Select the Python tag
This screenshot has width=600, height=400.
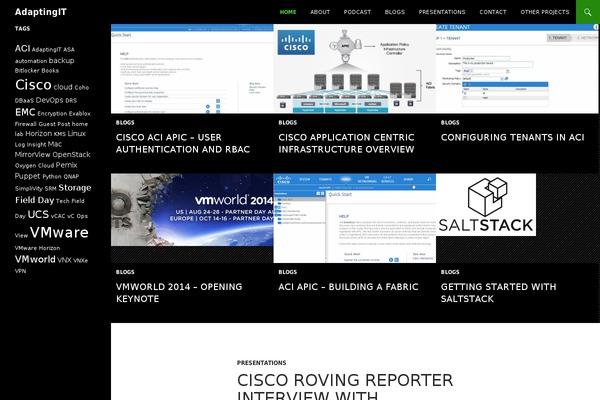pyautogui.click(x=52, y=176)
